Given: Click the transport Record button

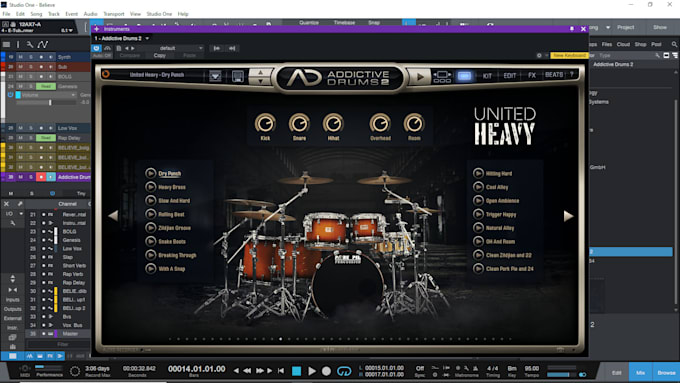Looking at the screenshot, I should (326, 371).
